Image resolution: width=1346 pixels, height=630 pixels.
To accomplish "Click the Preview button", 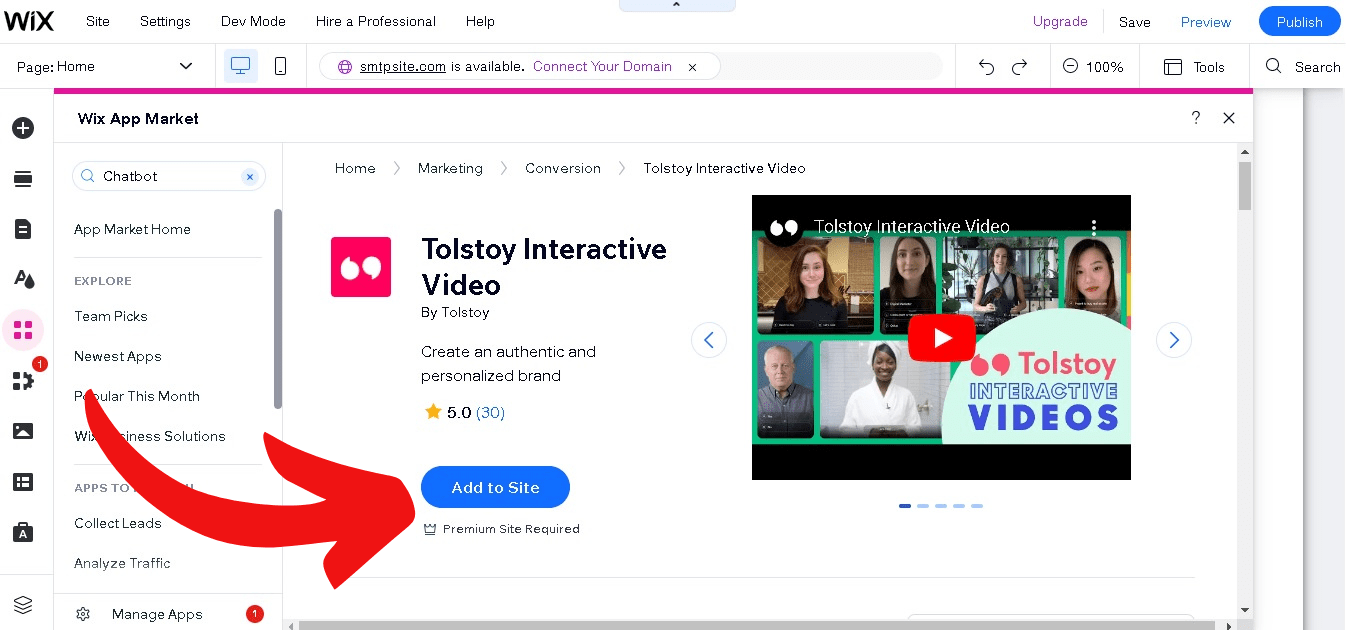I will [1206, 22].
